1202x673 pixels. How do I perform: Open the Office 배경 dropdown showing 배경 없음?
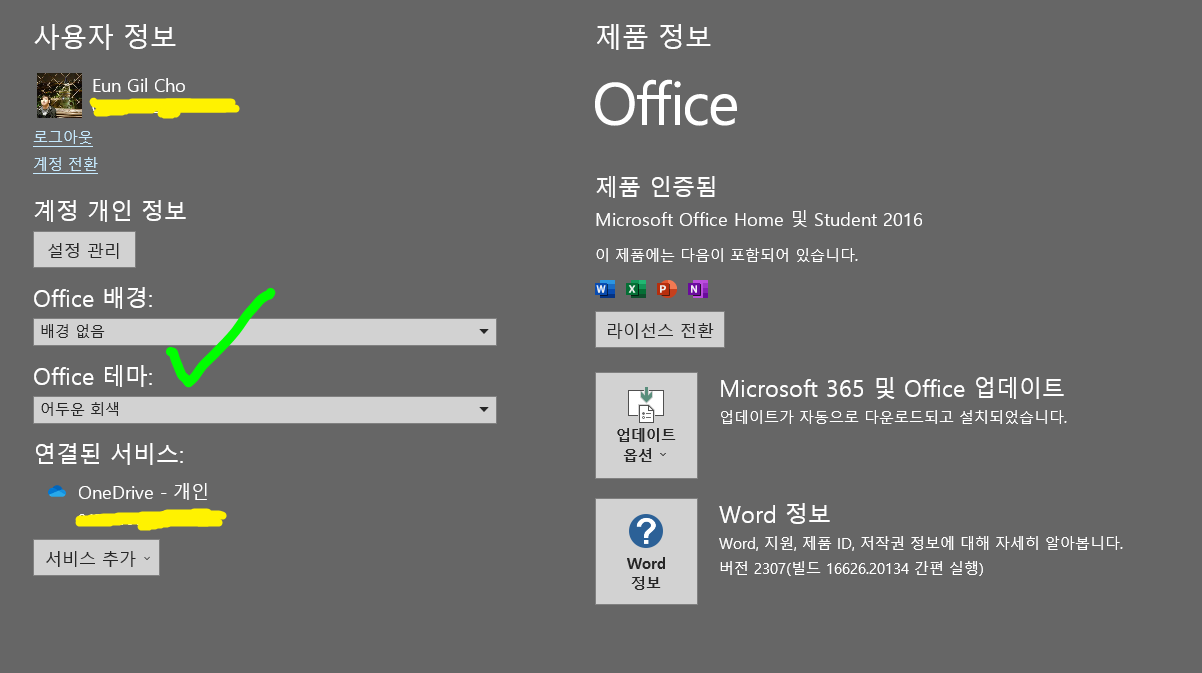click(265, 332)
